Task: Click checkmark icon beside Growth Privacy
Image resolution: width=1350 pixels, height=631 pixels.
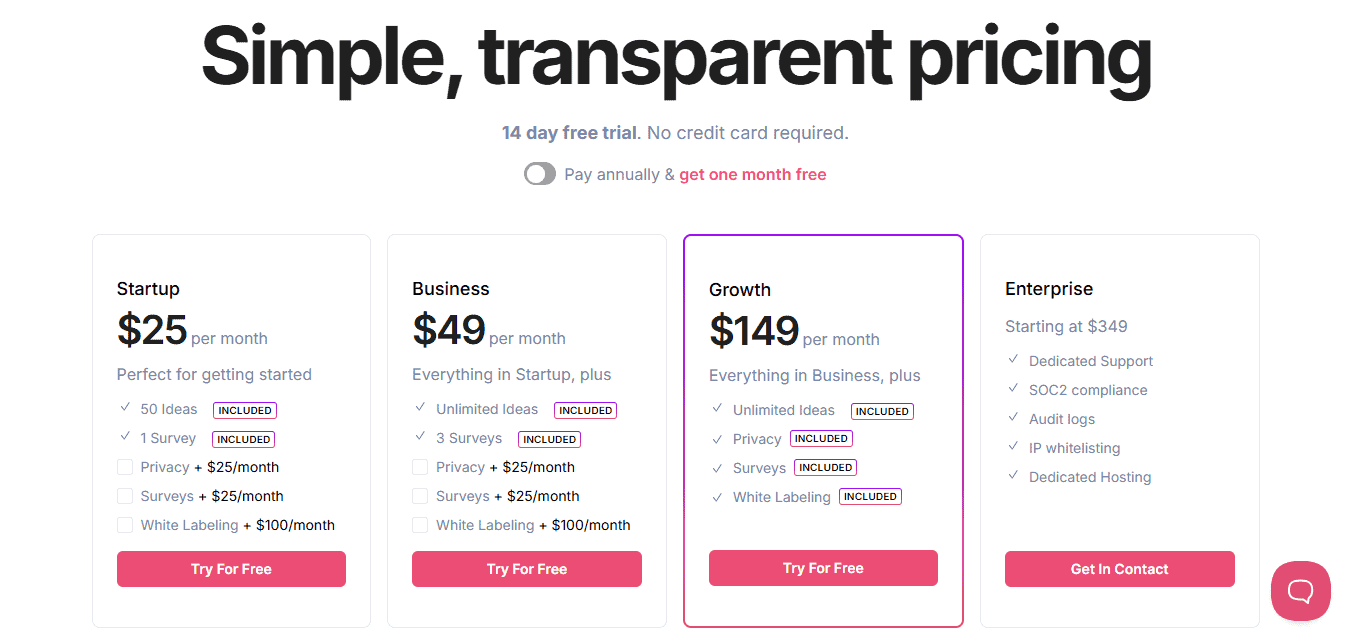Action: coord(717,438)
